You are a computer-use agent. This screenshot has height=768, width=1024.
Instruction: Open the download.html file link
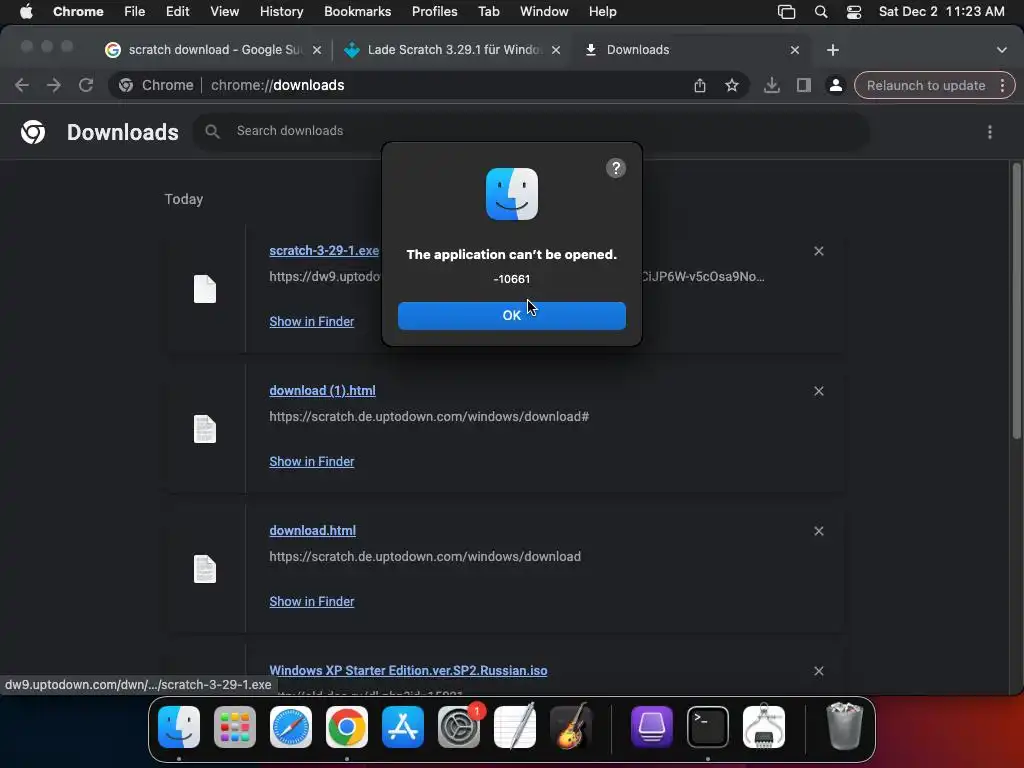pos(312,530)
